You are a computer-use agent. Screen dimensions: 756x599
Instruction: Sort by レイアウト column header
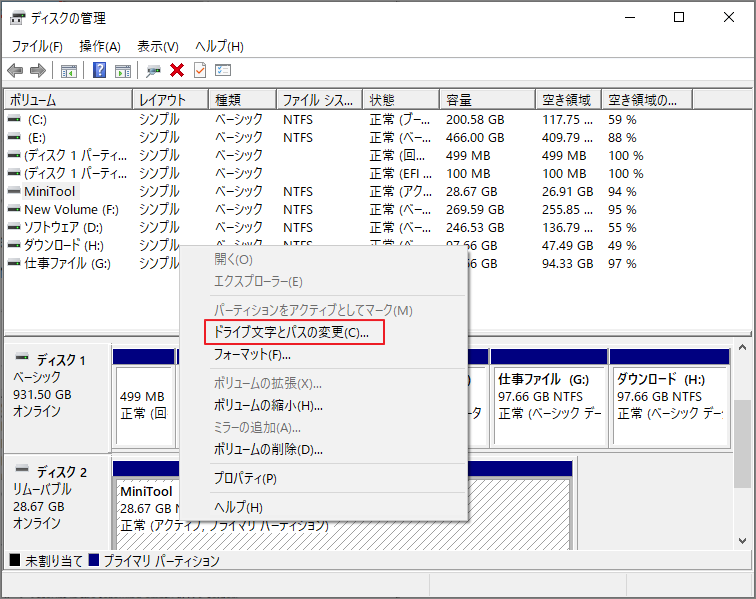pos(171,100)
